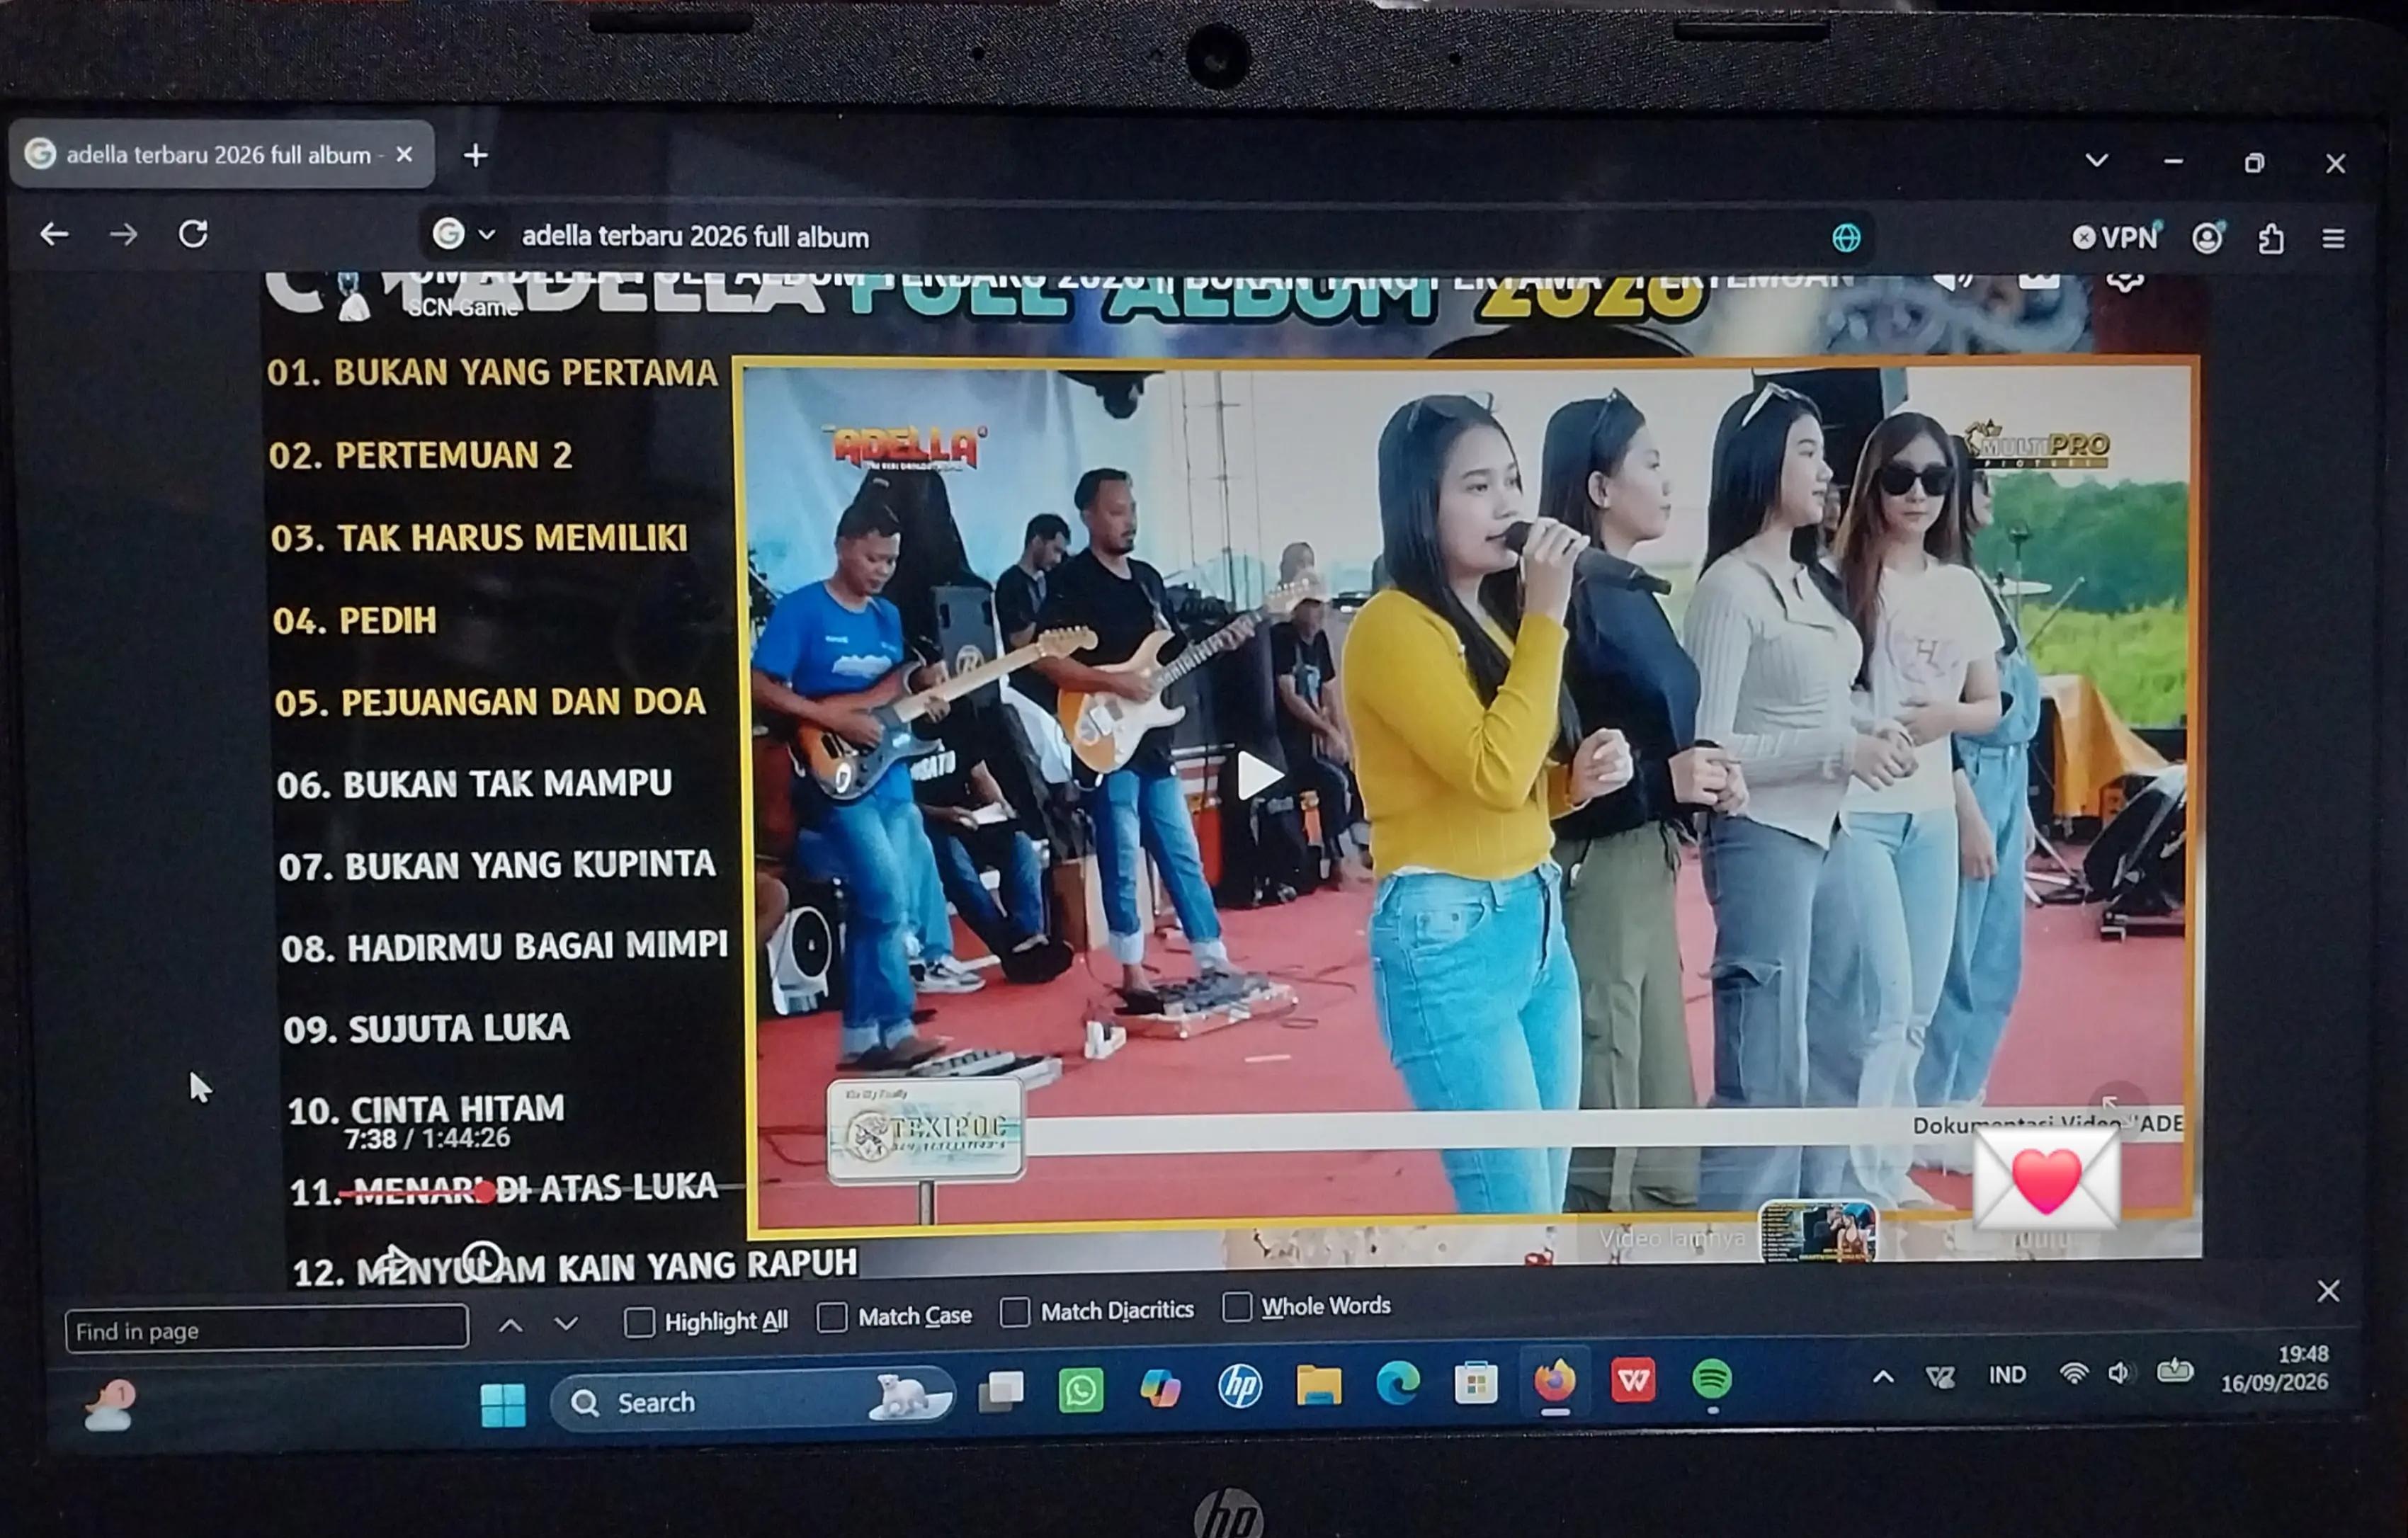
Task: Open the Video lainnya thumbnail
Action: 1817,1232
